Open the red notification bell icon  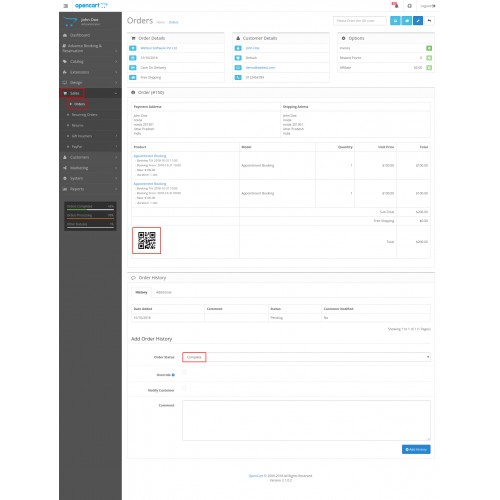click(395, 5)
